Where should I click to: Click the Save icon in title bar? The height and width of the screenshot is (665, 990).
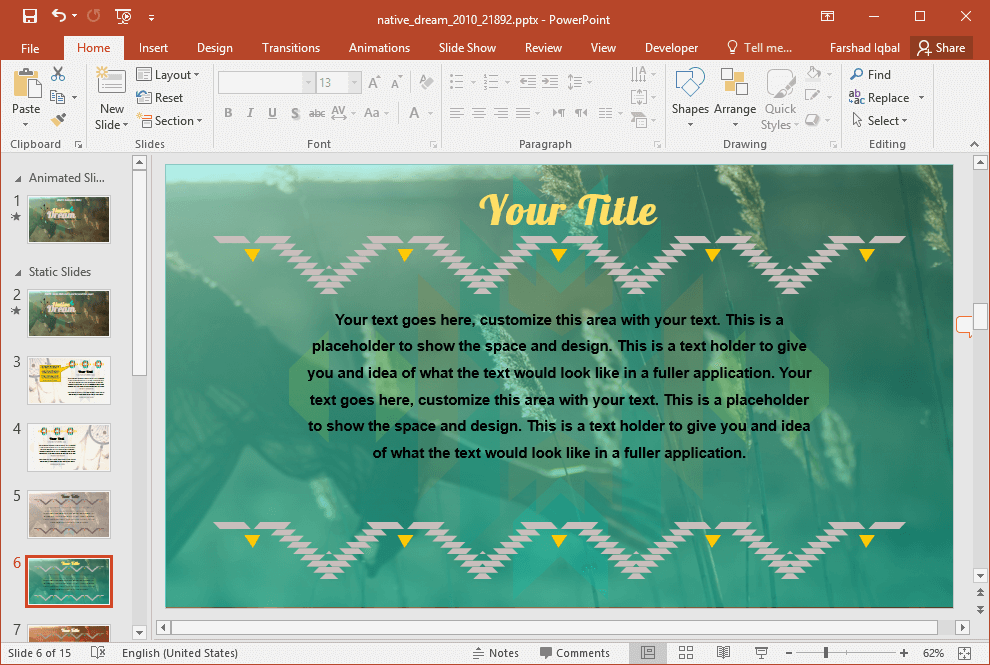pos(29,16)
